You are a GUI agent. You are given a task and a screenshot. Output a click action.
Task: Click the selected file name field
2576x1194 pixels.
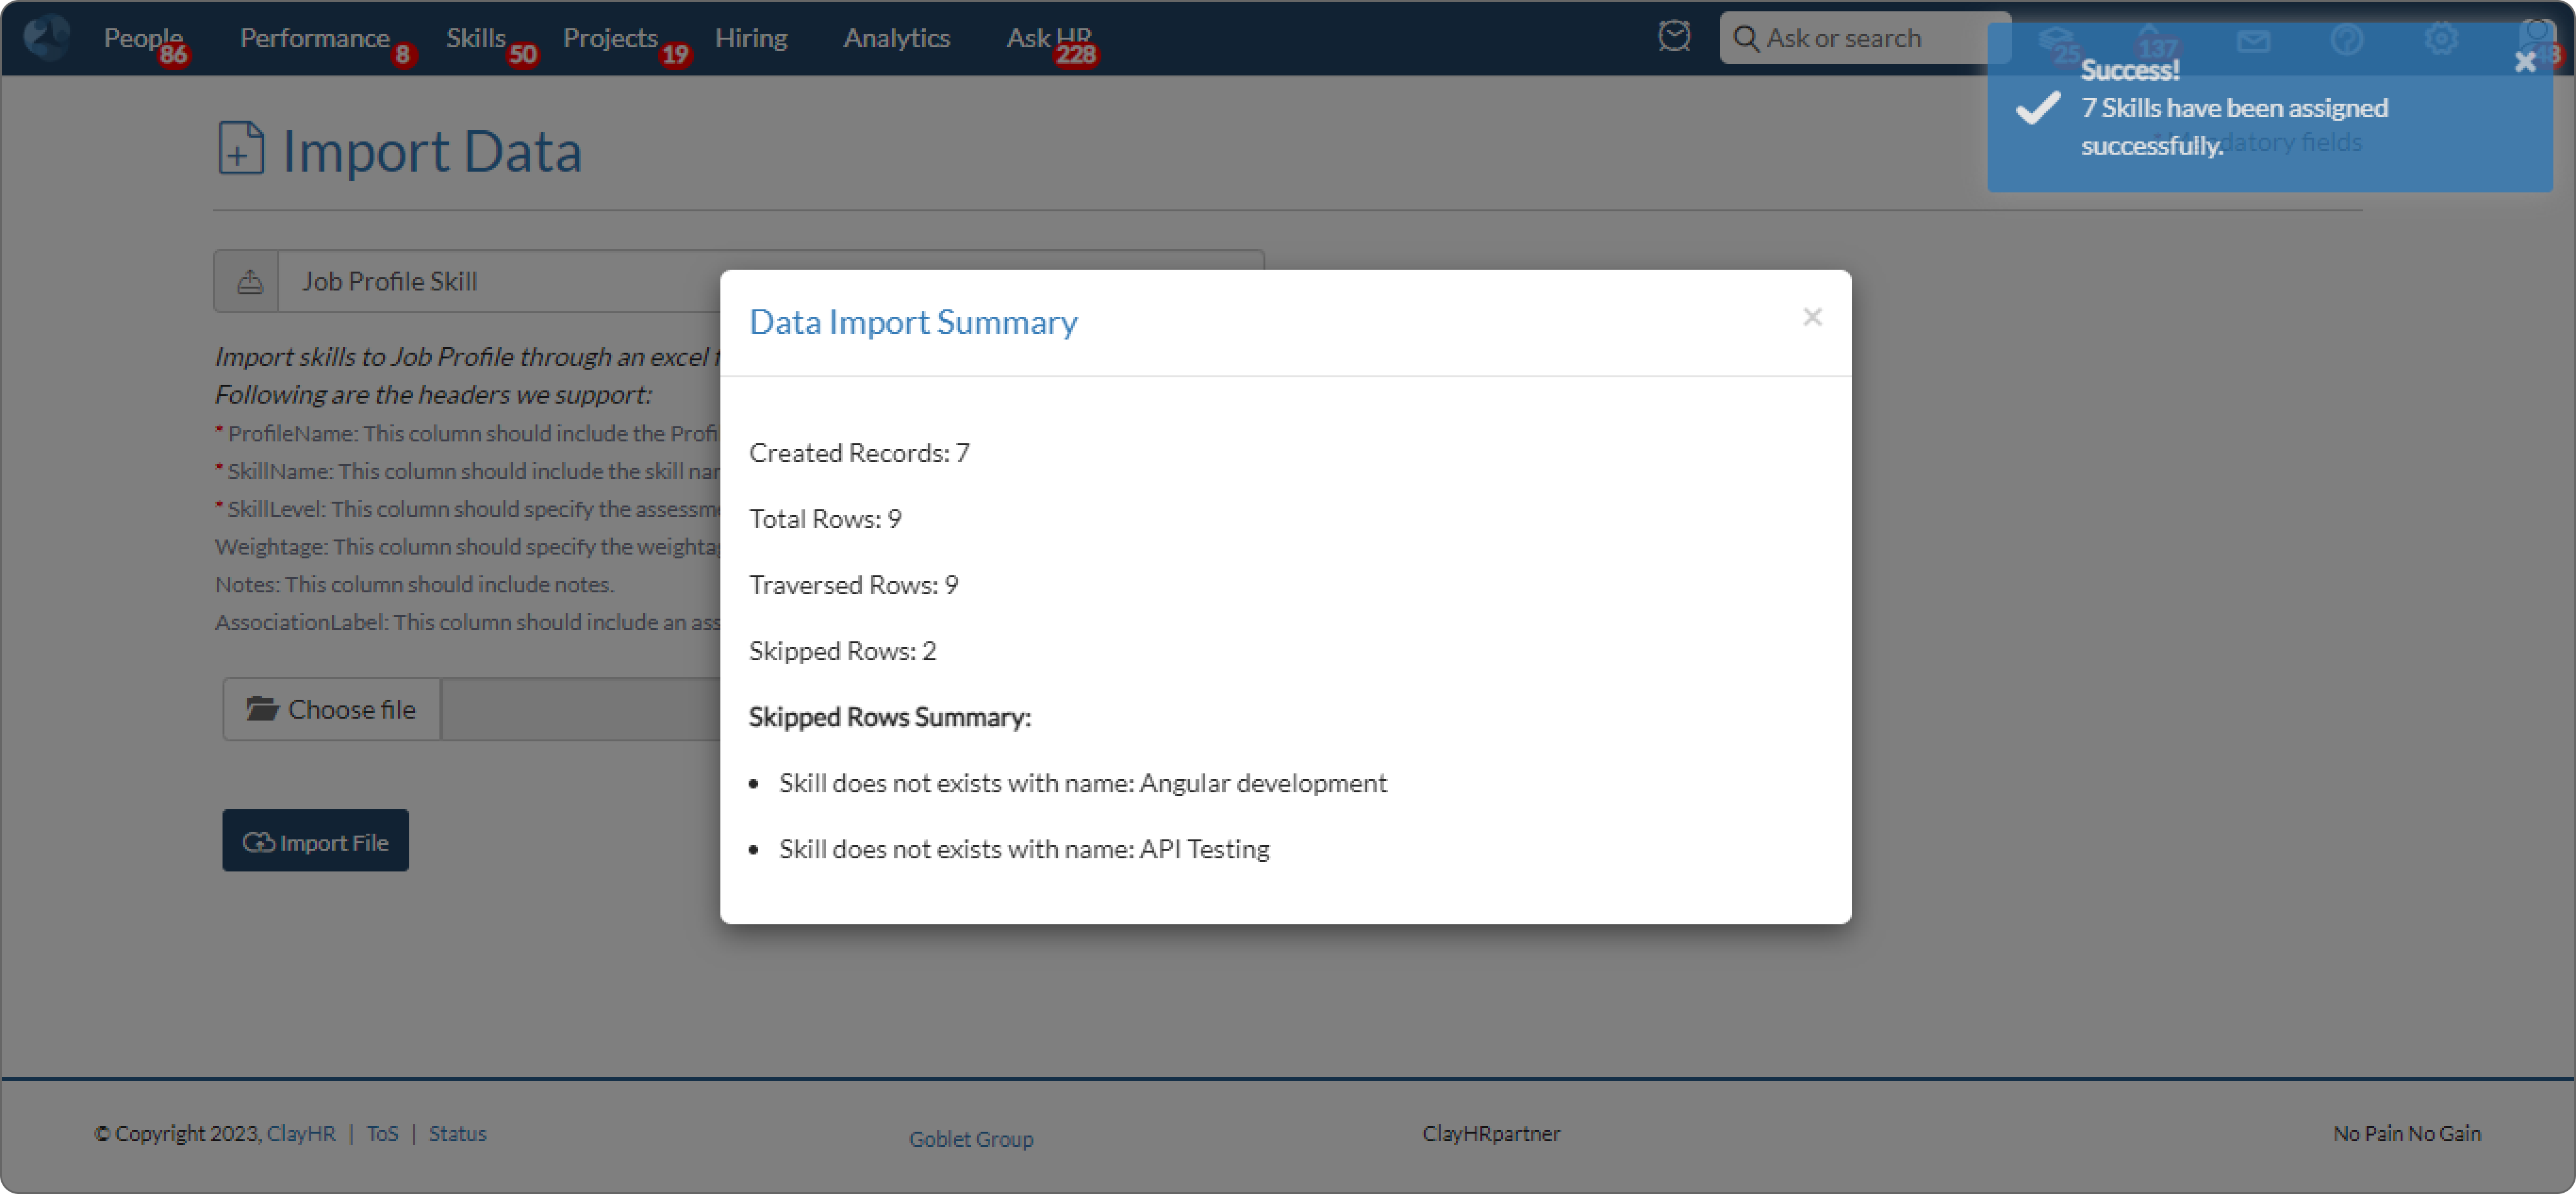[581, 709]
